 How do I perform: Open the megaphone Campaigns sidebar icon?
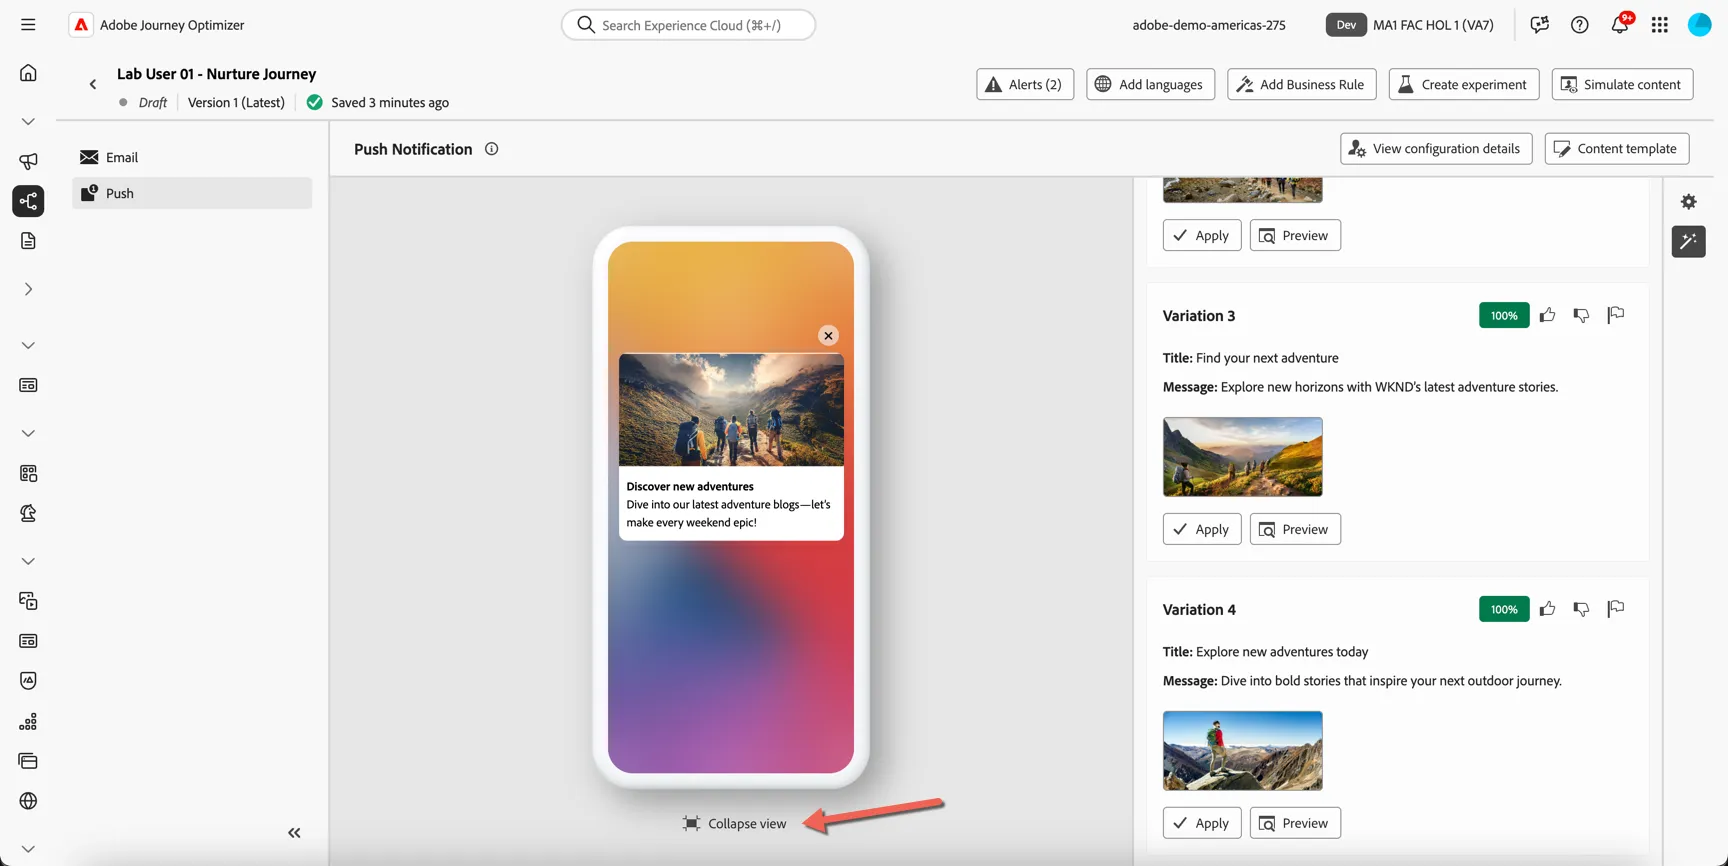[x=28, y=161]
